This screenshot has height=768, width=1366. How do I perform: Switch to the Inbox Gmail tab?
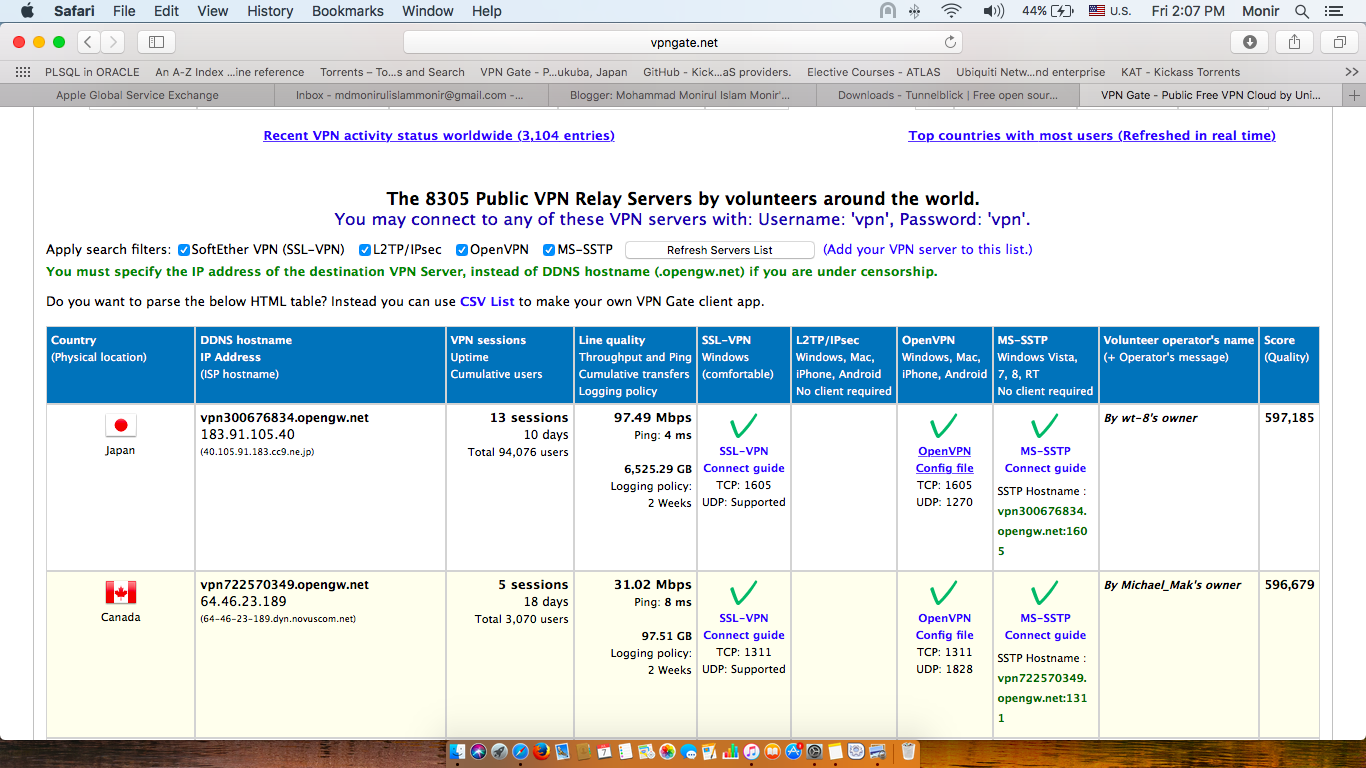[x=411, y=95]
